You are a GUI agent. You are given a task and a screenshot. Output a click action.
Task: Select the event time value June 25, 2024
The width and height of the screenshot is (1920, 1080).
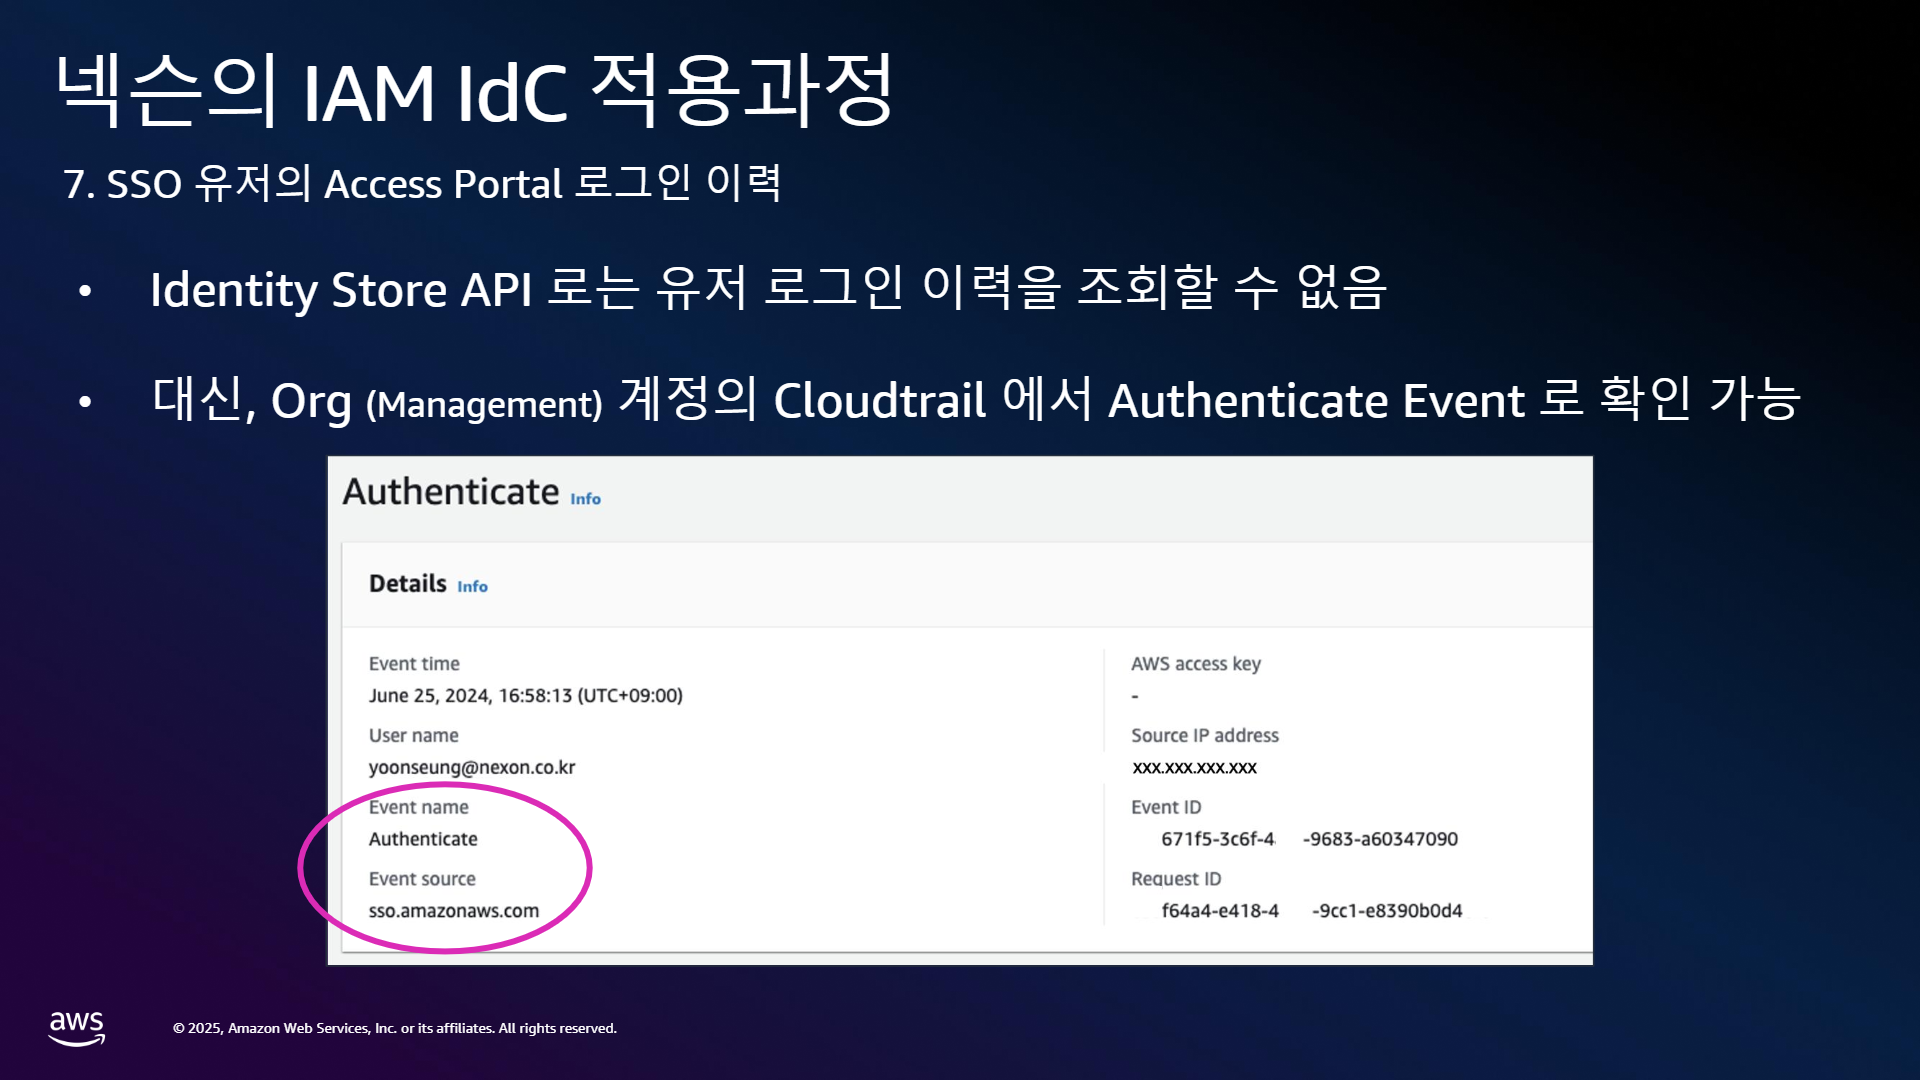(x=525, y=696)
